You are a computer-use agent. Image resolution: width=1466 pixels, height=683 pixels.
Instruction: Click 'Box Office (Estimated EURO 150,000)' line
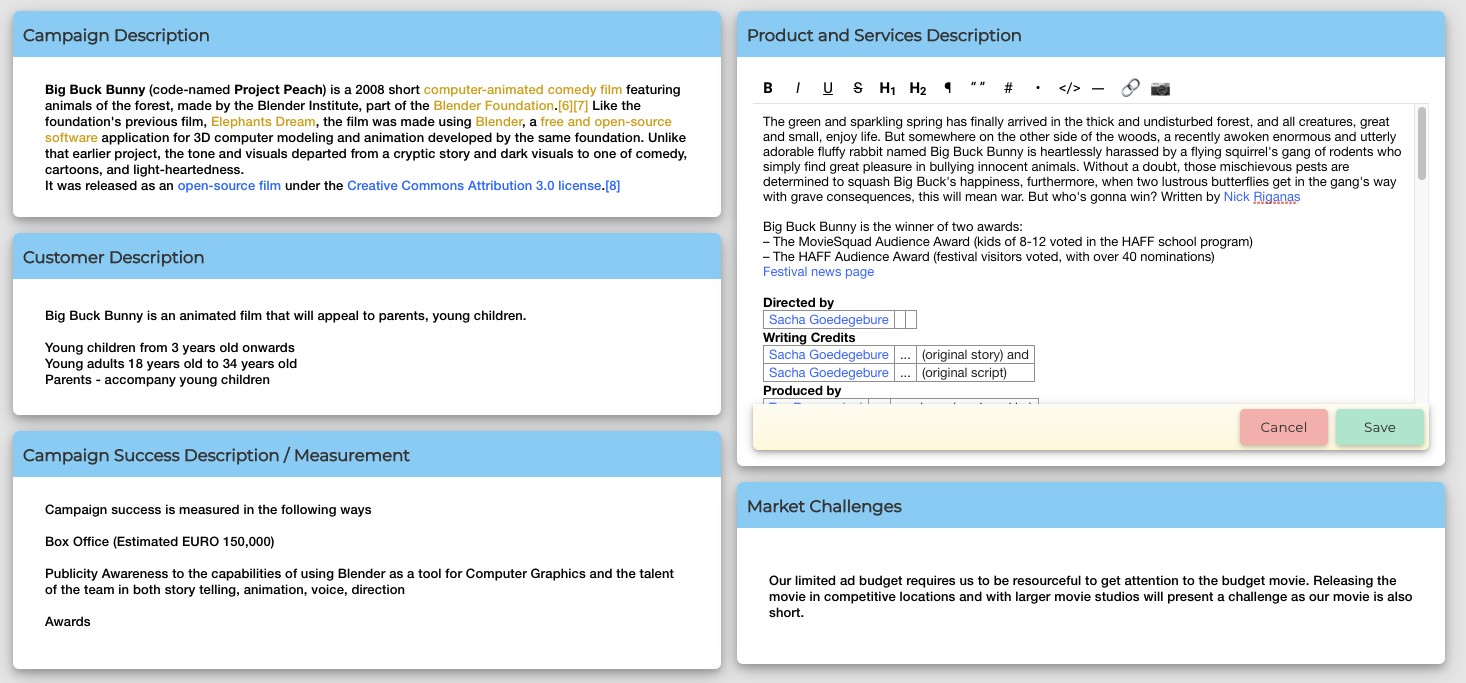click(160, 542)
